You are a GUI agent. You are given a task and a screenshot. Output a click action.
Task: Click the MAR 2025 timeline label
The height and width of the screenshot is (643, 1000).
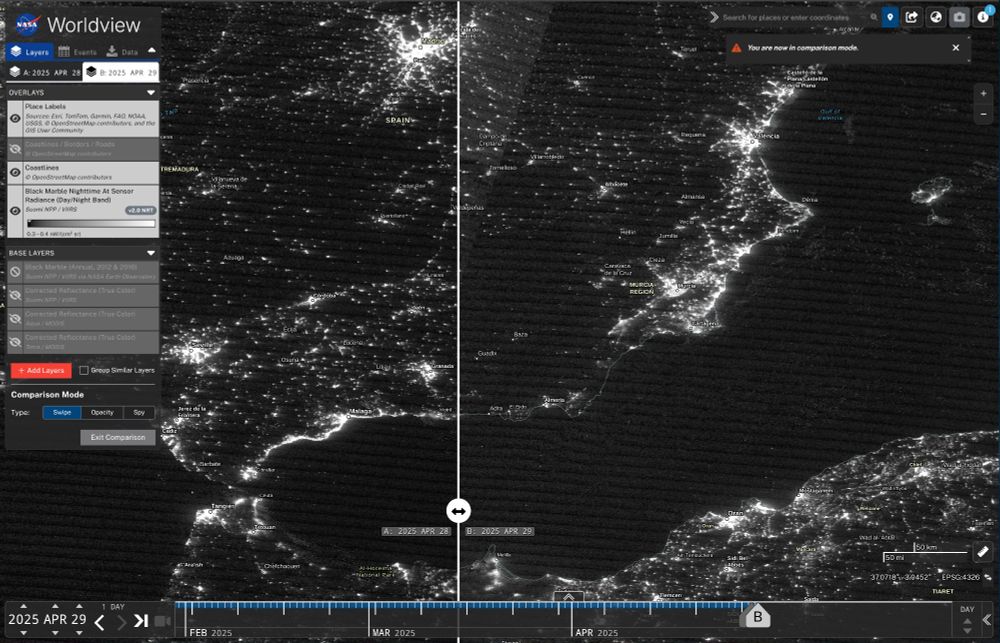point(393,633)
